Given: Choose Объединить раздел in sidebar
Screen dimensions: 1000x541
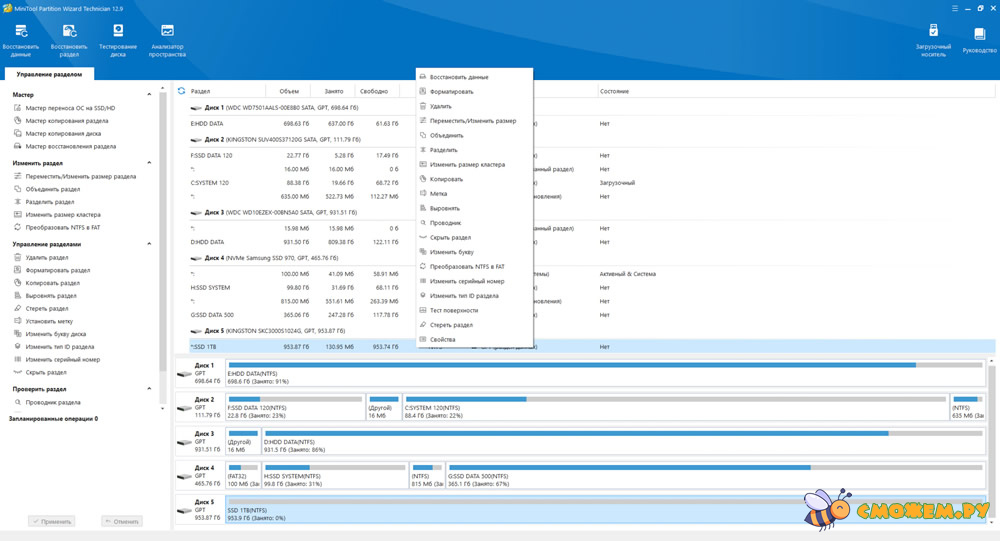Looking at the screenshot, I should coord(52,189).
